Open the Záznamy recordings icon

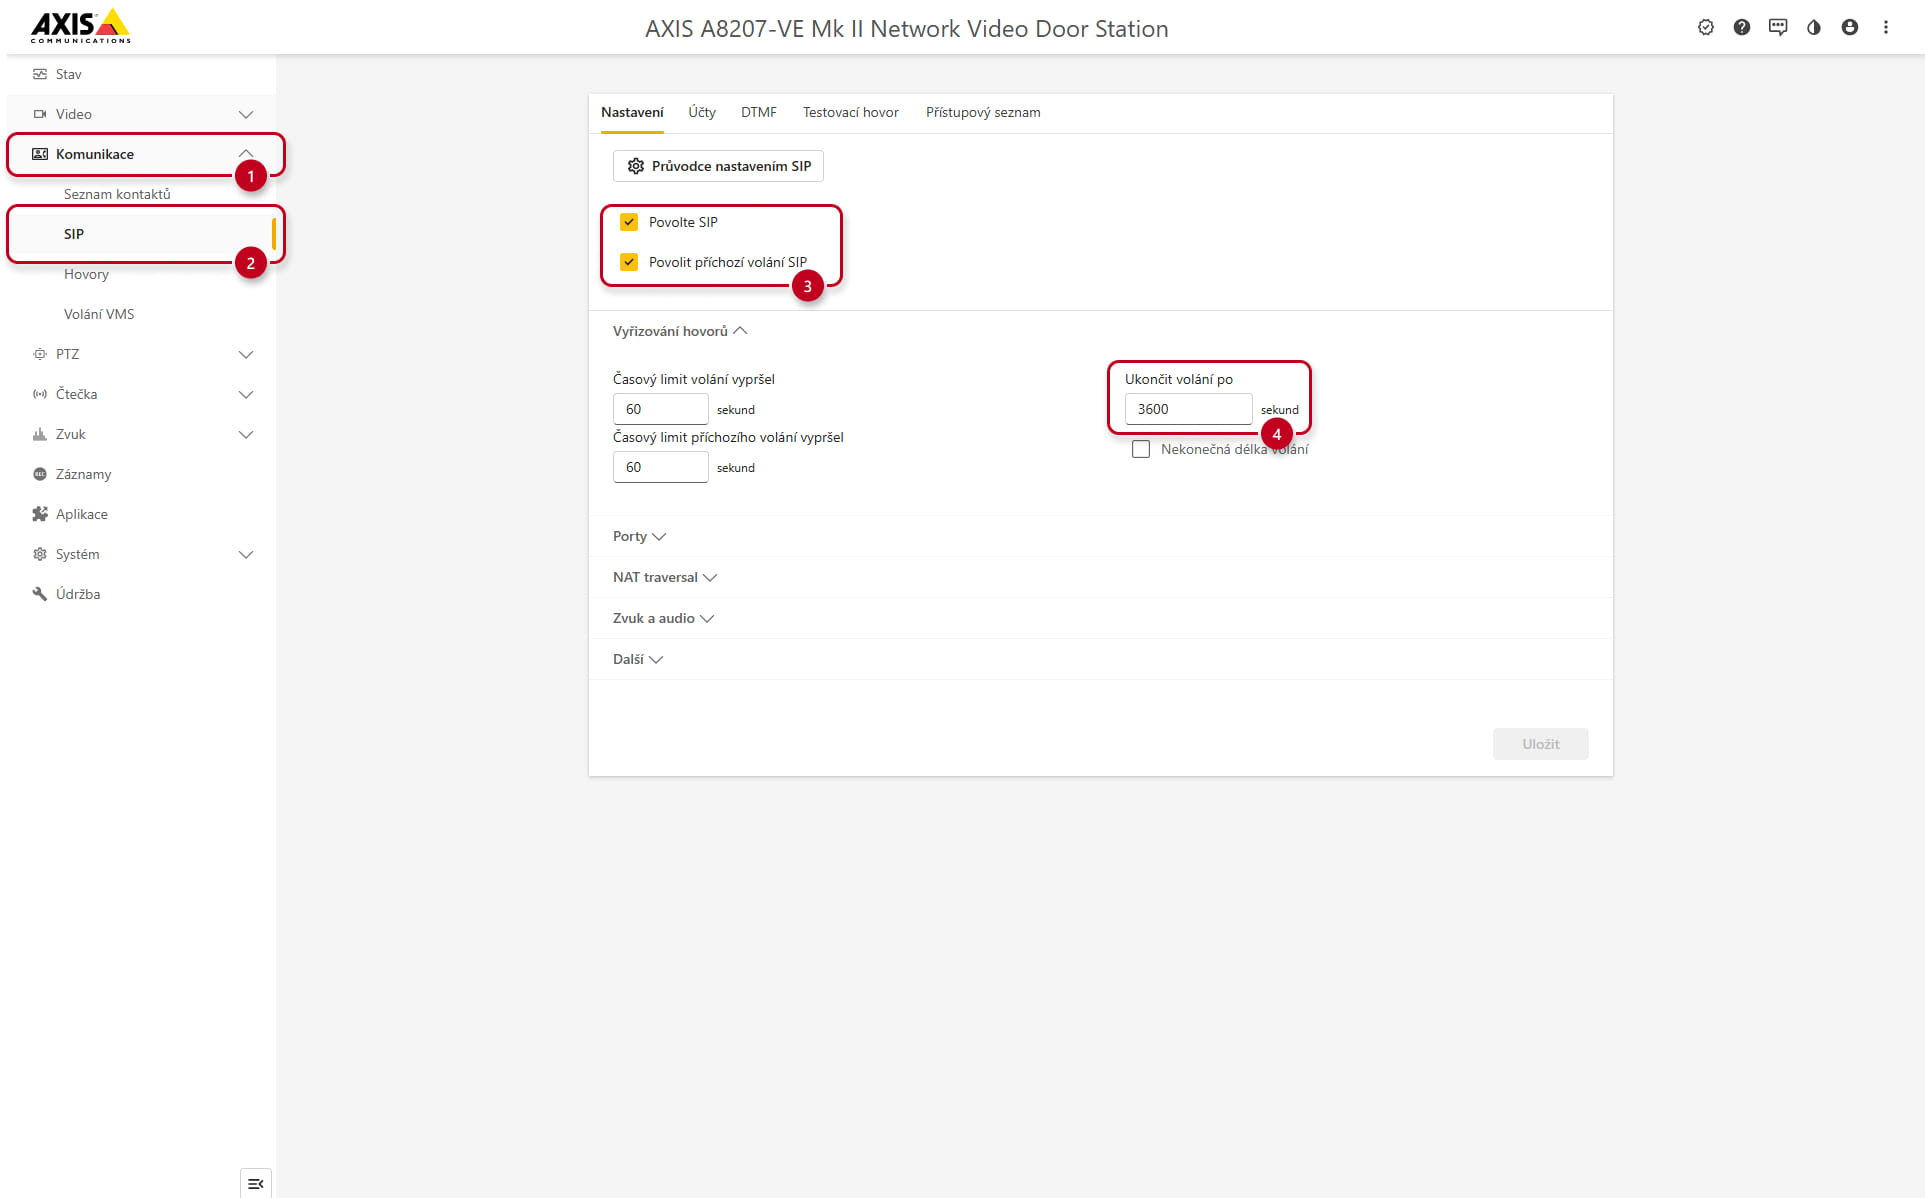(x=40, y=474)
